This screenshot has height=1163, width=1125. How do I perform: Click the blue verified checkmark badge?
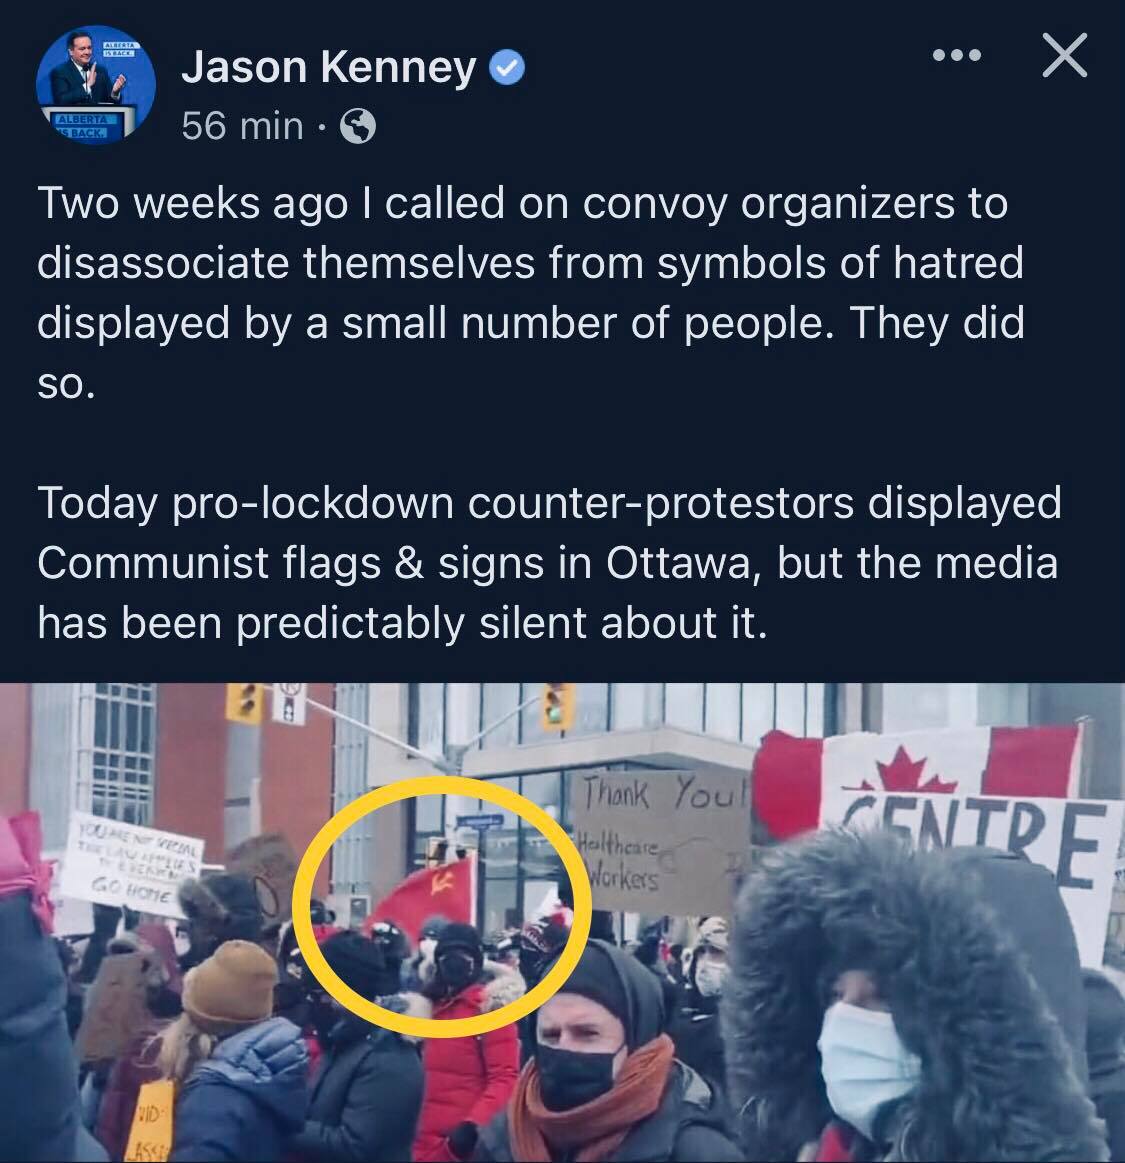pos(507,67)
